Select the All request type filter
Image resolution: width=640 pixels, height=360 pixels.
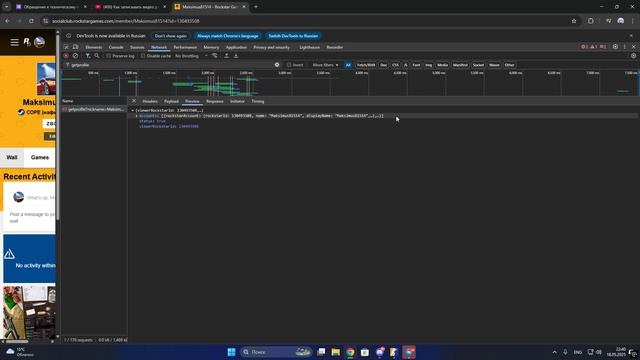[x=348, y=65]
